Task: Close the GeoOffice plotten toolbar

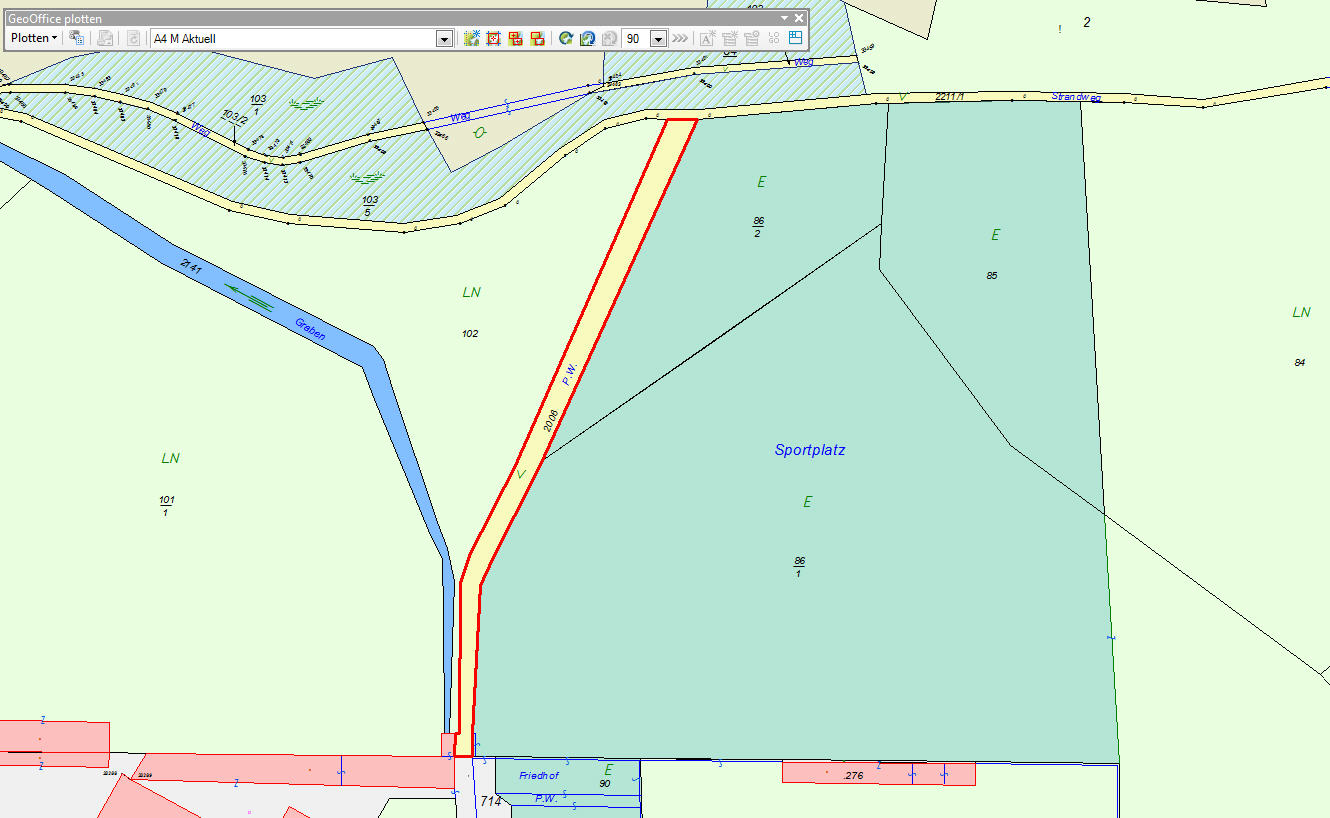Action: pos(799,18)
